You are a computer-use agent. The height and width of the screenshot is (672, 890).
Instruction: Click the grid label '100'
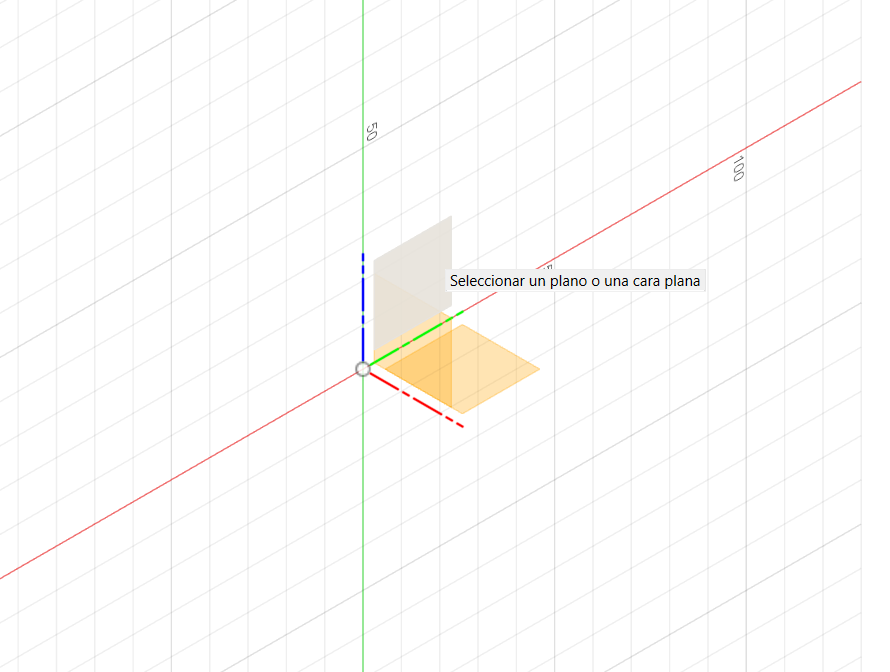(x=738, y=169)
